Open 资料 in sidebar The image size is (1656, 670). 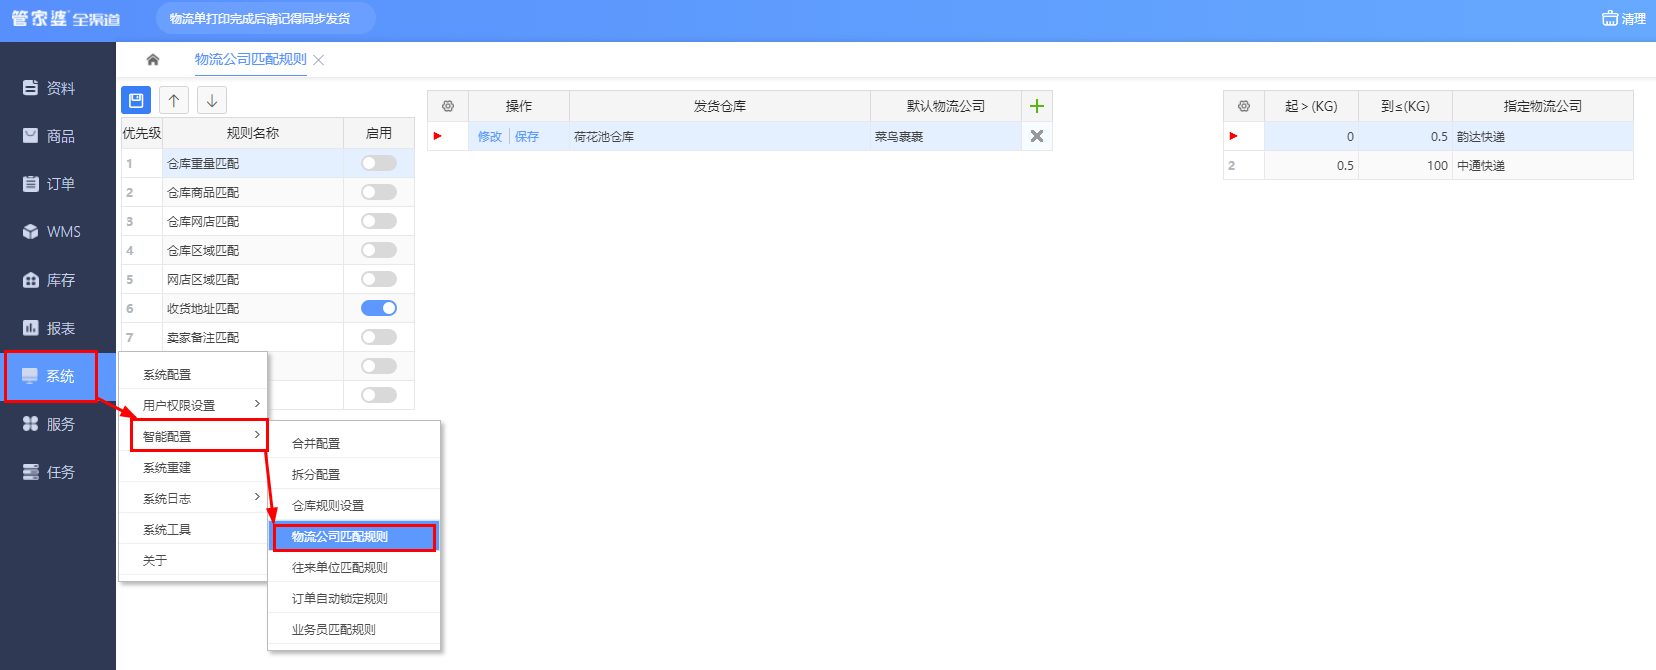point(58,88)
